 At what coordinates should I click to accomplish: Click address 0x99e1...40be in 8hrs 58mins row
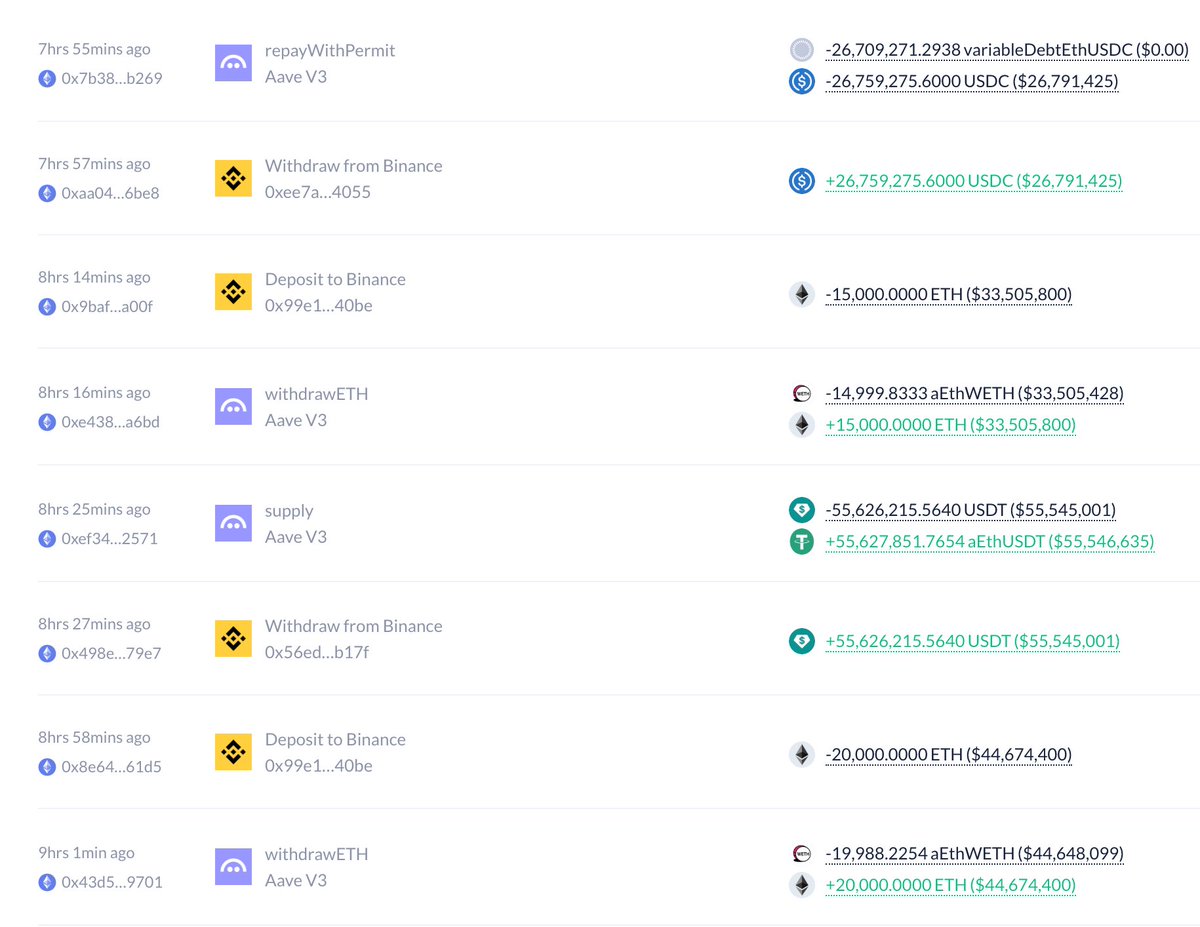click(319, 766)
